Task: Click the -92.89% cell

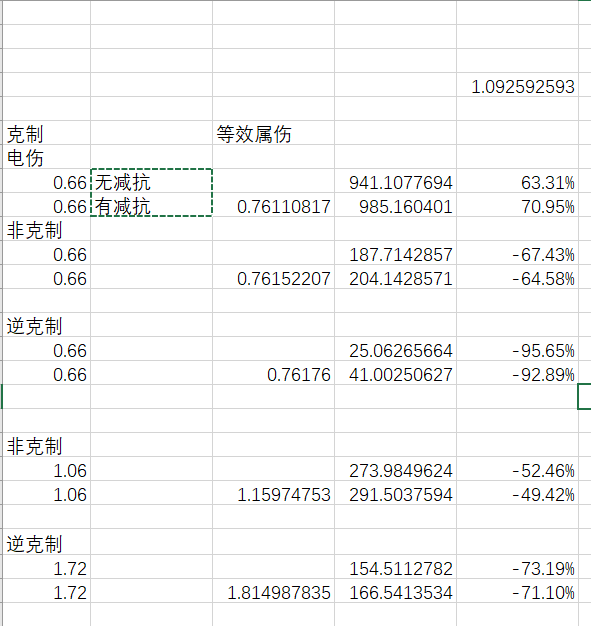Action: (518, 373)
